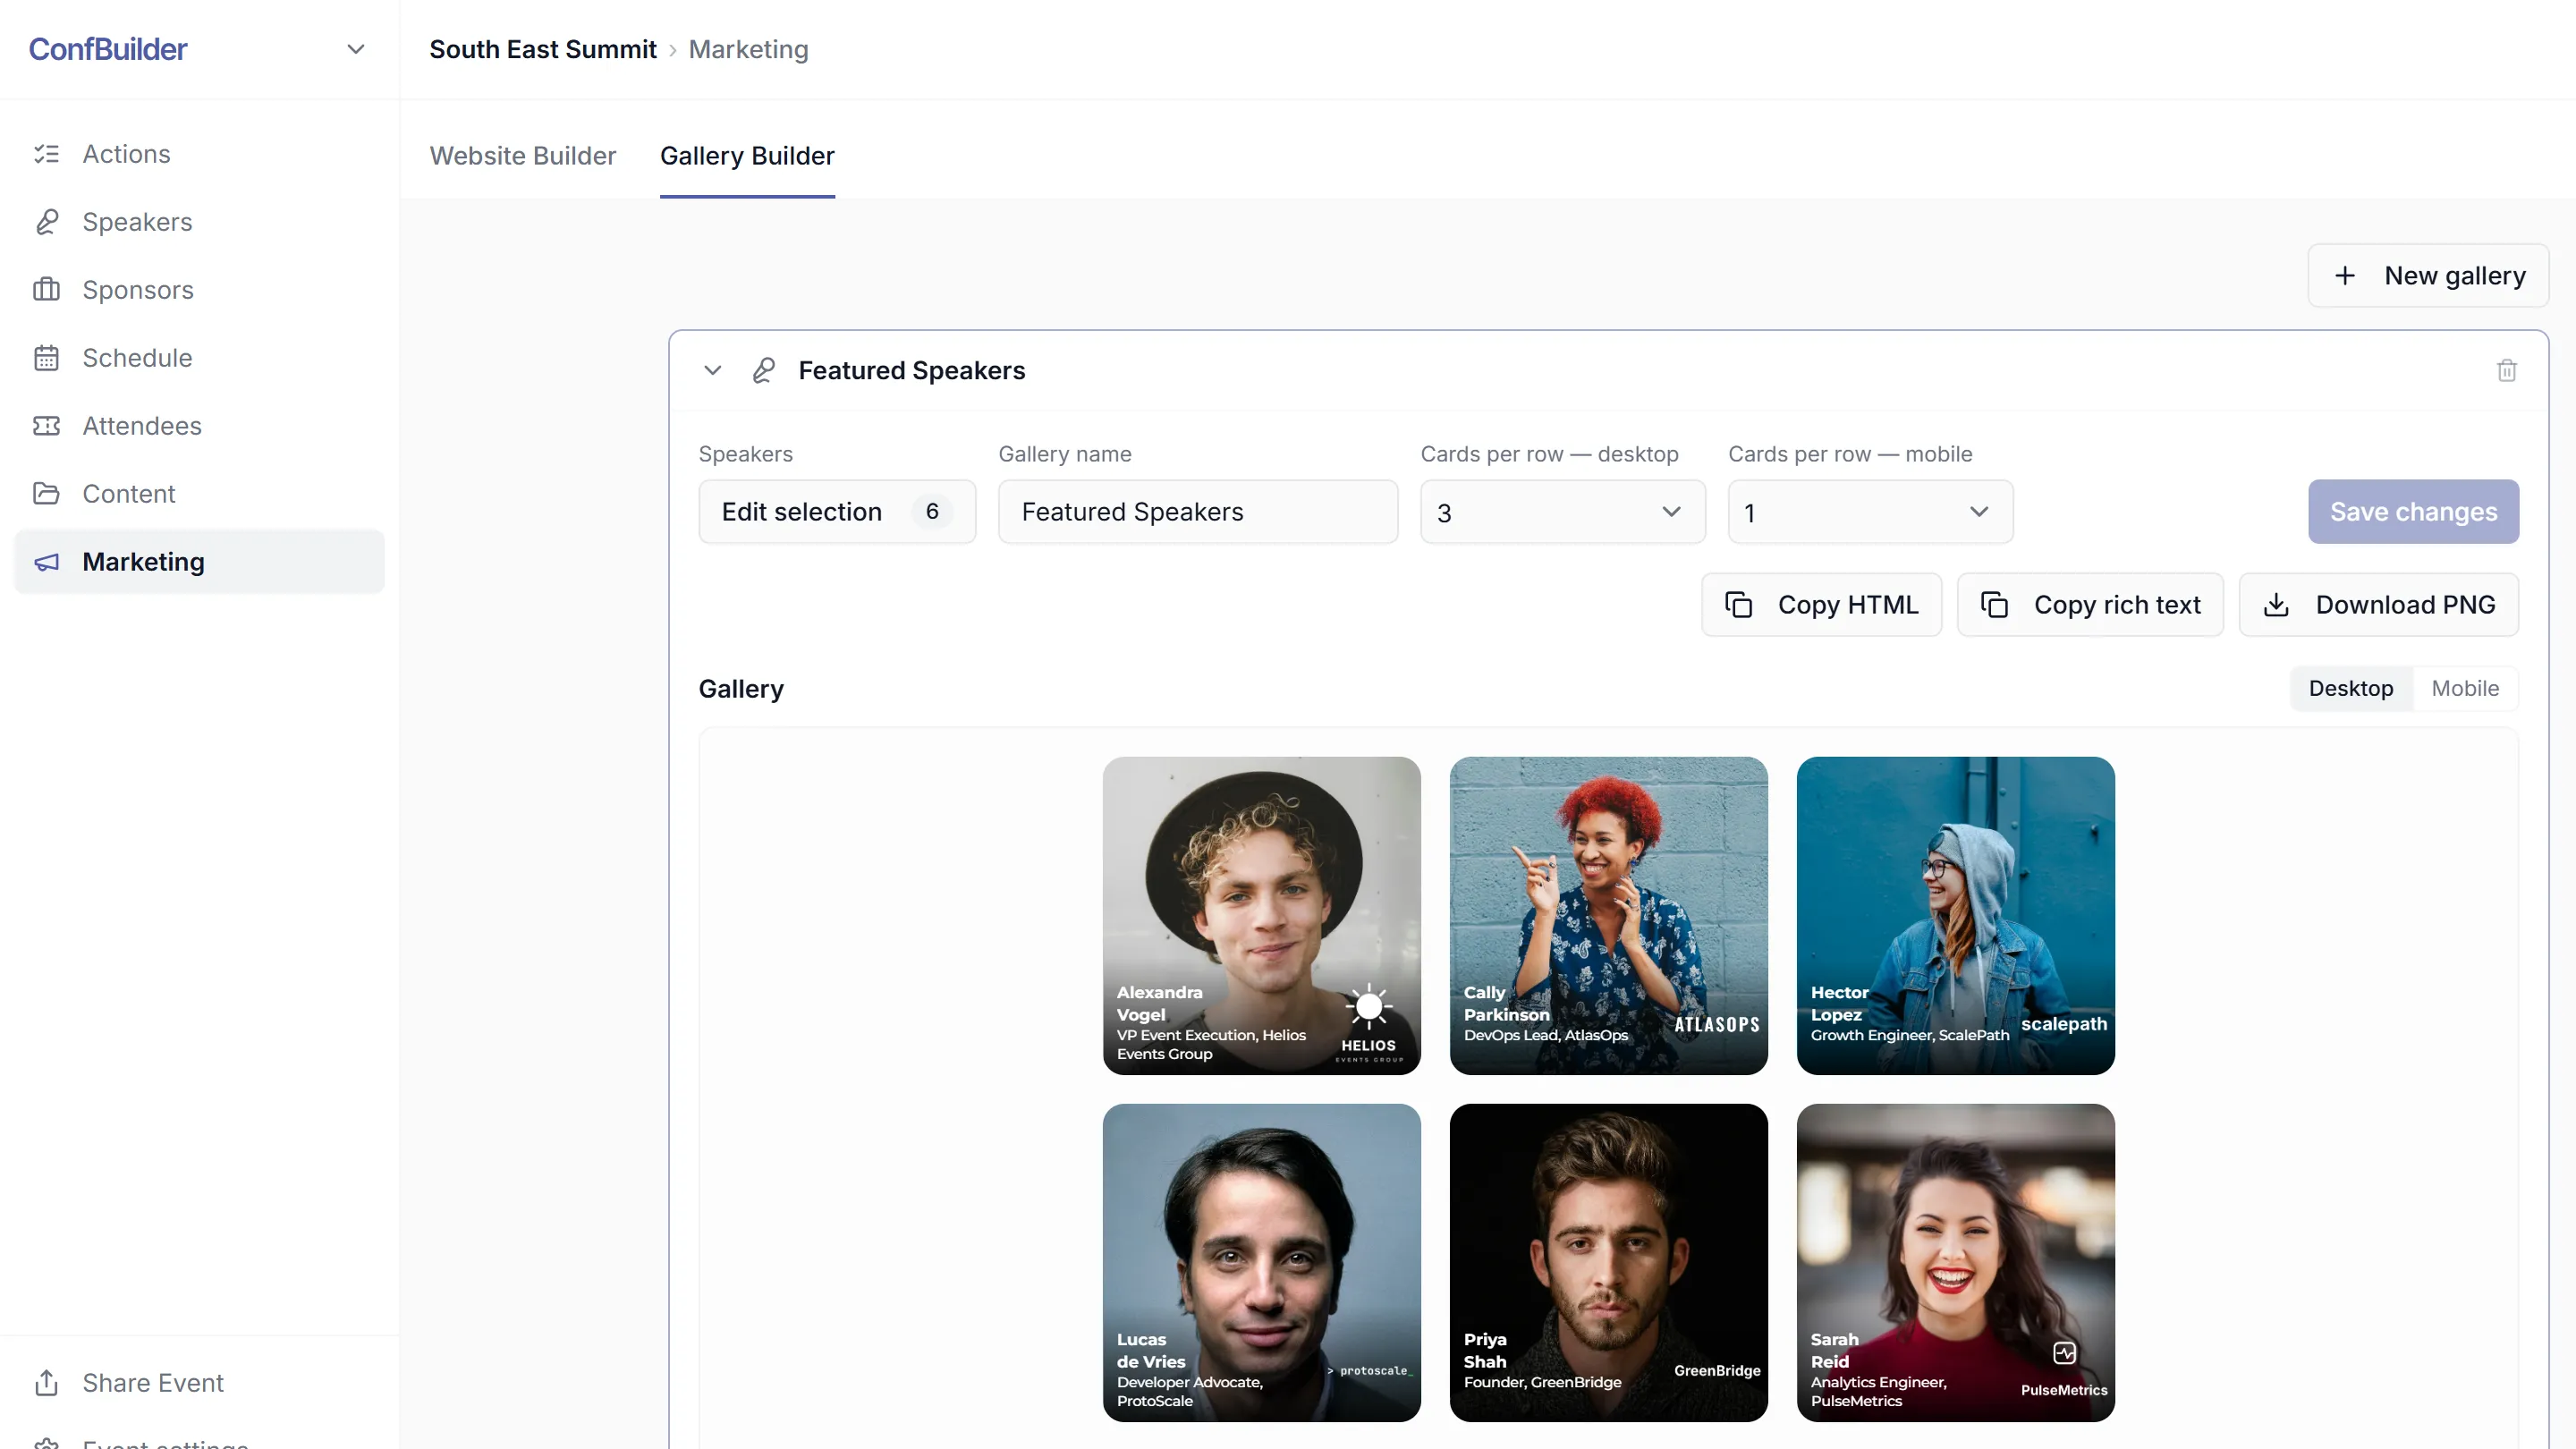Click the Share Event label

pyautogui.click(x=153, y=1383)
